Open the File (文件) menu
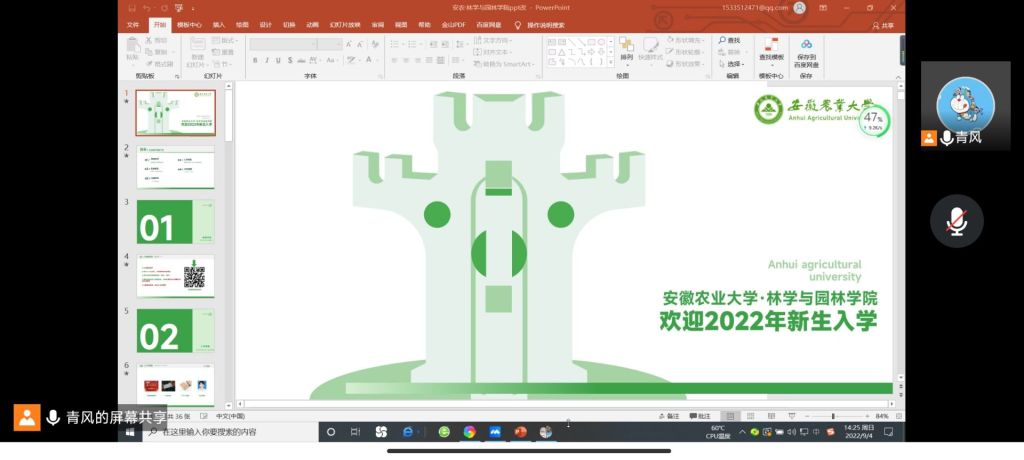Screen dimensions: 1024x460 133,24
